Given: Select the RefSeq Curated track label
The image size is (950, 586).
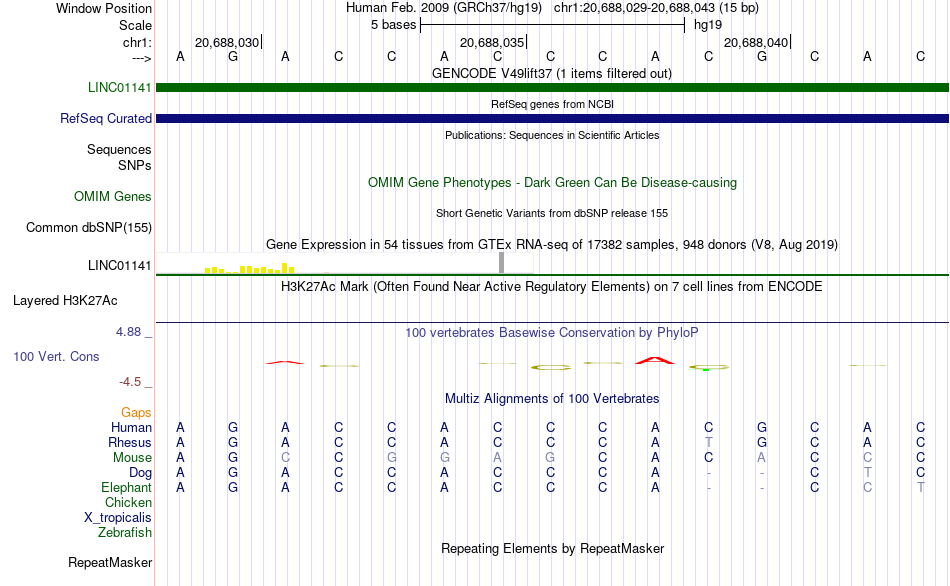Looking at the screenshot, I should click(105, 118).
